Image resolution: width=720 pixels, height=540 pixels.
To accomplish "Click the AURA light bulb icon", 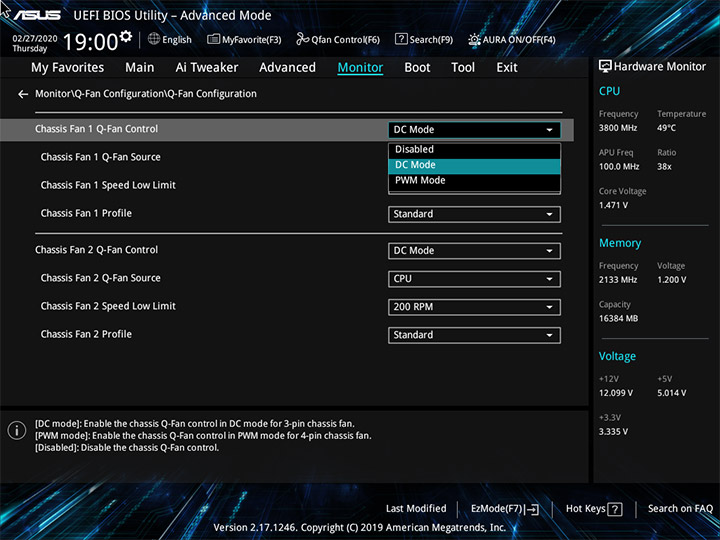I will (x=474, y=40).
